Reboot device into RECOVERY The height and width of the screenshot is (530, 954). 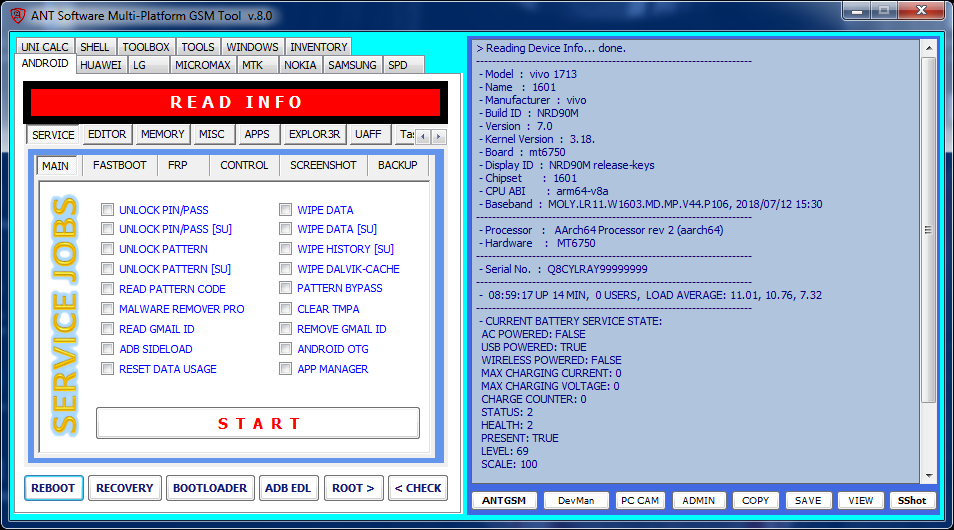(x=125, y=488)
